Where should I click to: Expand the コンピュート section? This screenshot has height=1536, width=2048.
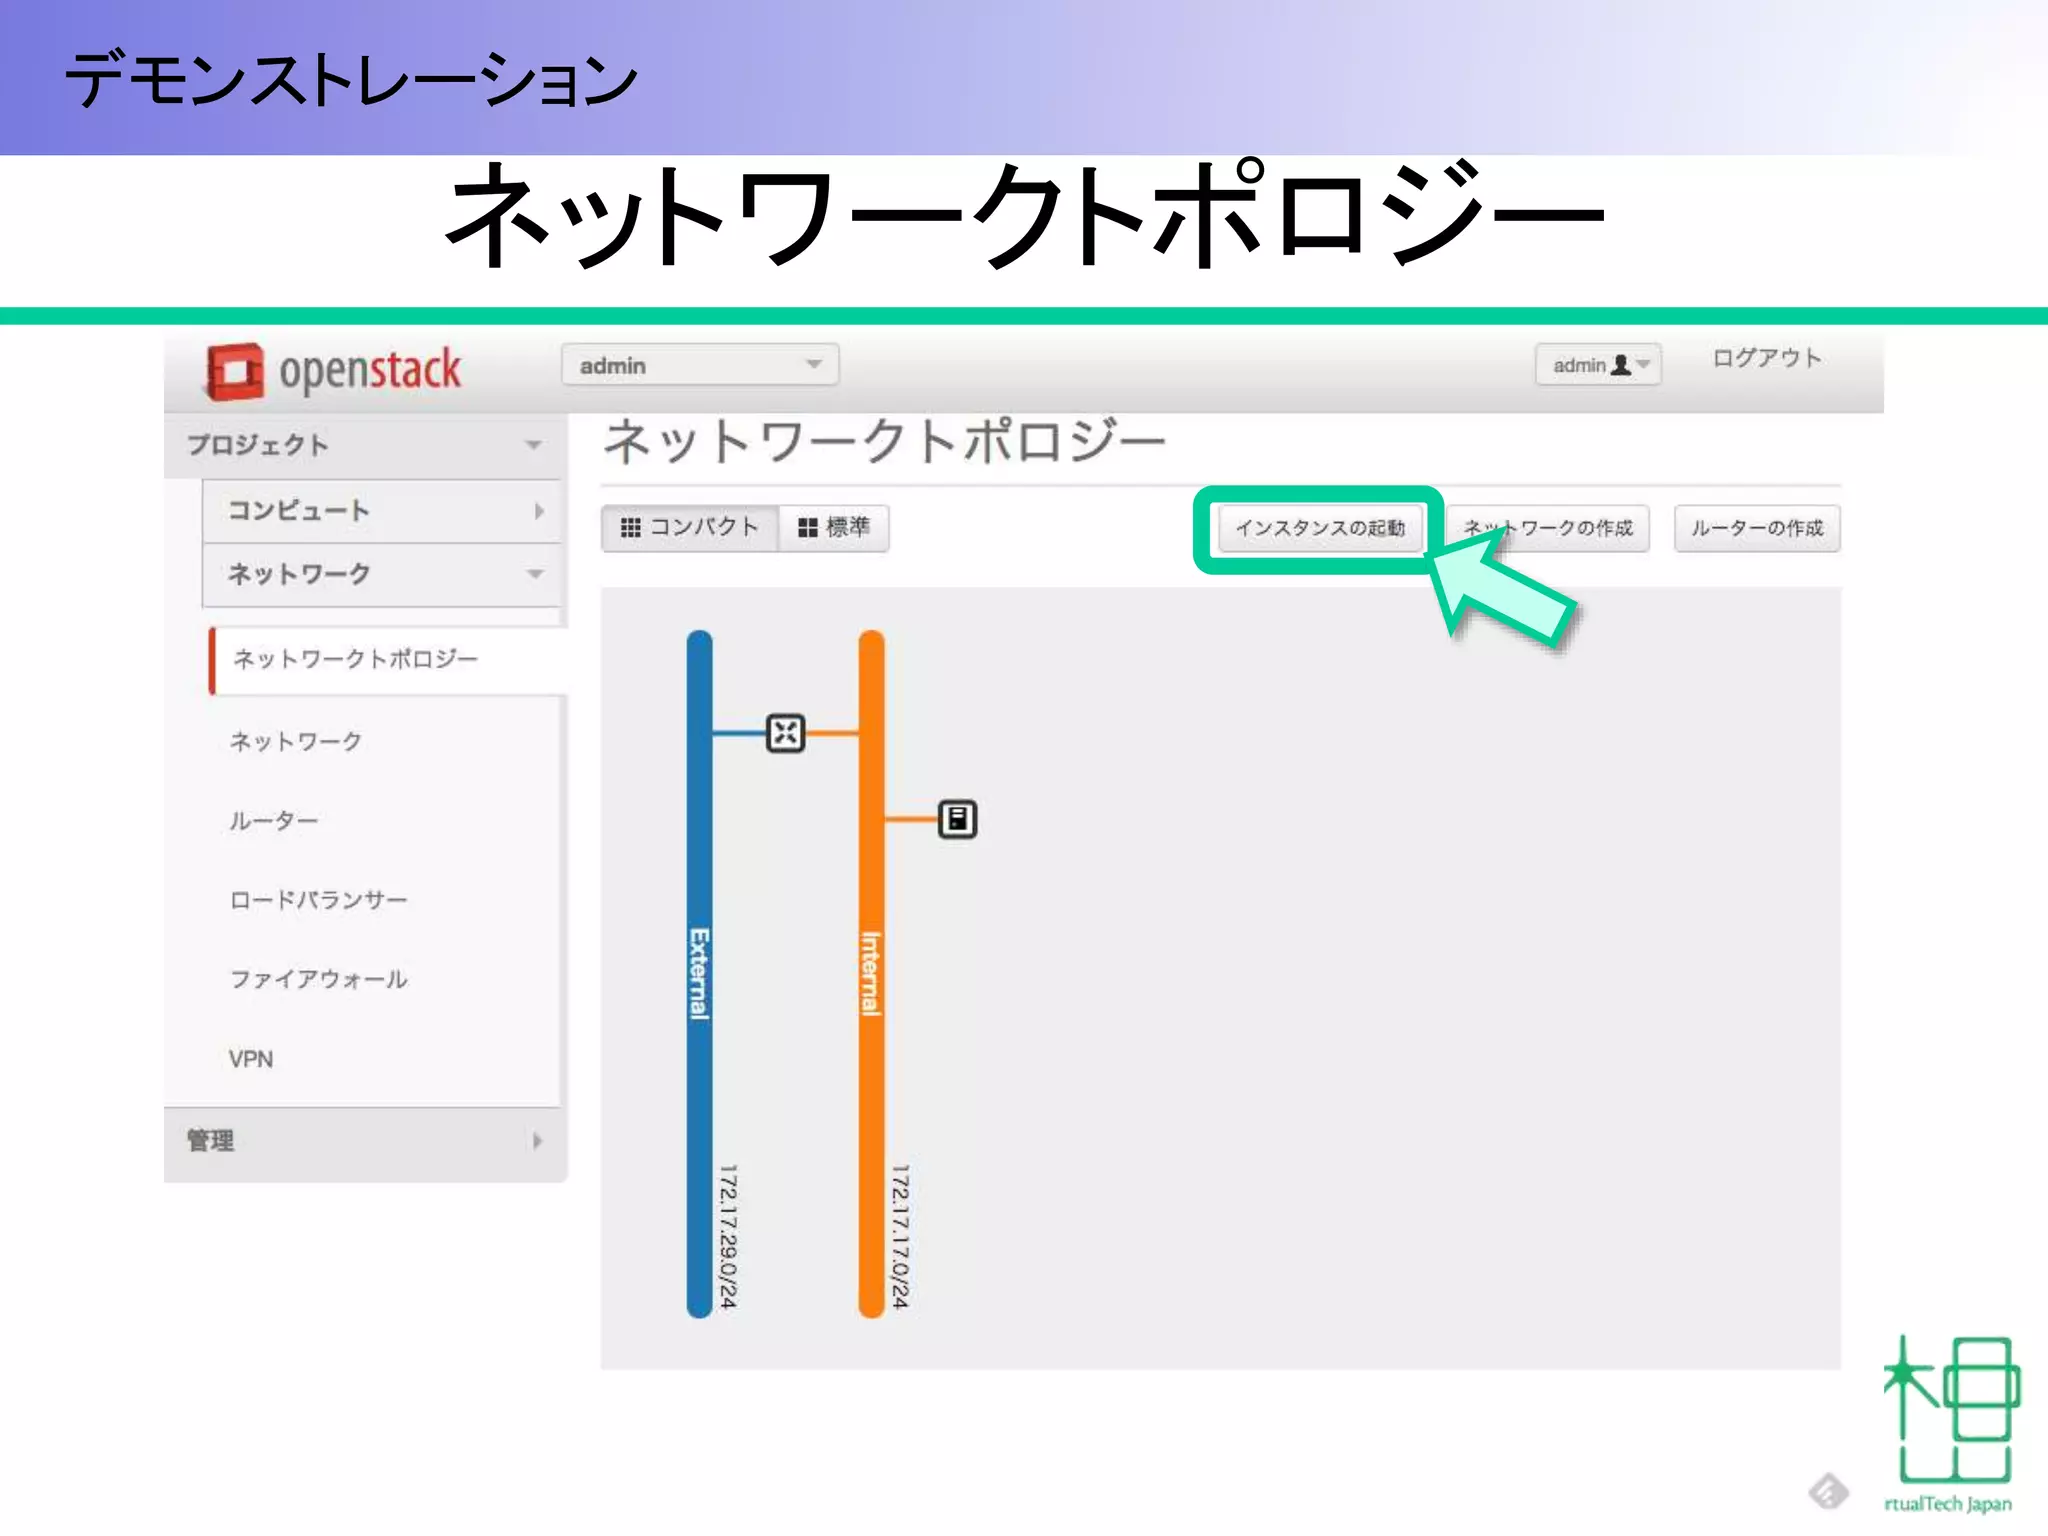[x=382, y=511]
